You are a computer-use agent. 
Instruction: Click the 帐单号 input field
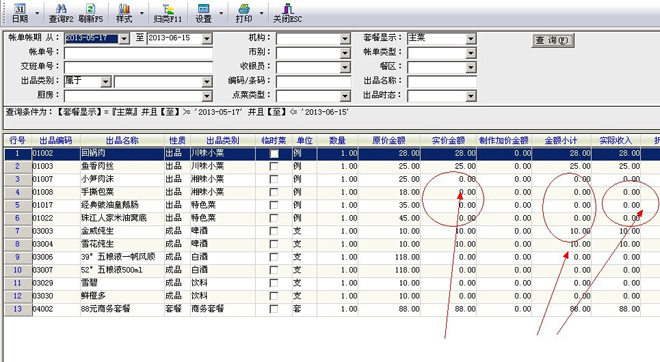(138, 53)
